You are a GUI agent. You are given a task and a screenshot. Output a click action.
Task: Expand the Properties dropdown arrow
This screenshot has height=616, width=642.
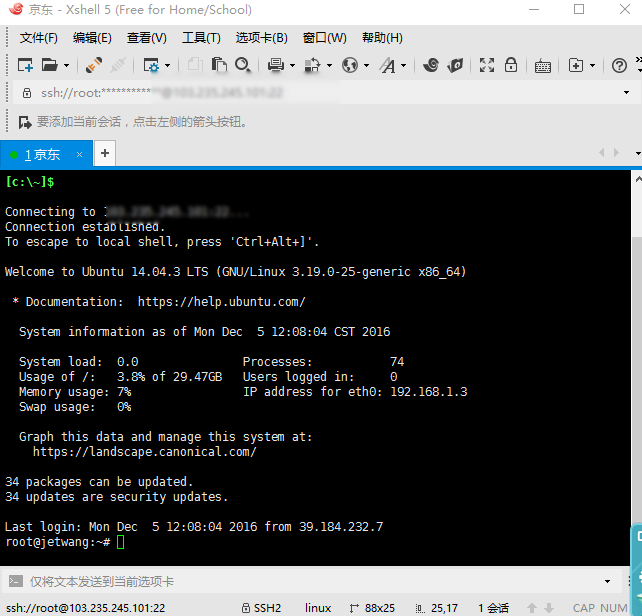(167, 66)
